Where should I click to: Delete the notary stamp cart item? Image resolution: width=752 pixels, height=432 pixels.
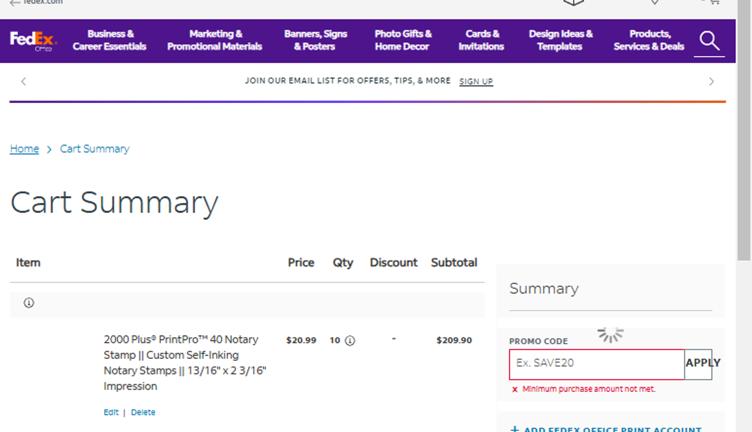(x=143, y=412)
